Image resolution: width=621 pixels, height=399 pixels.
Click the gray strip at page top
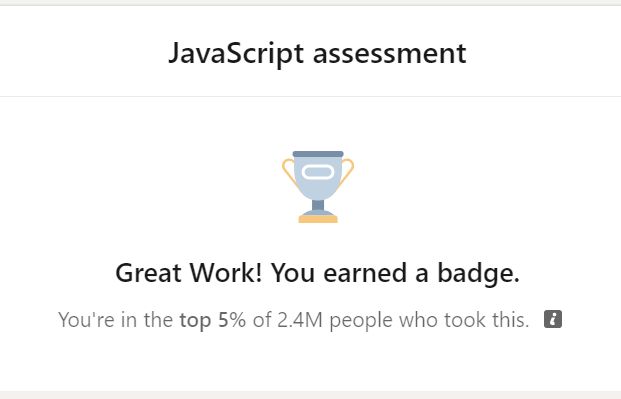310,2
